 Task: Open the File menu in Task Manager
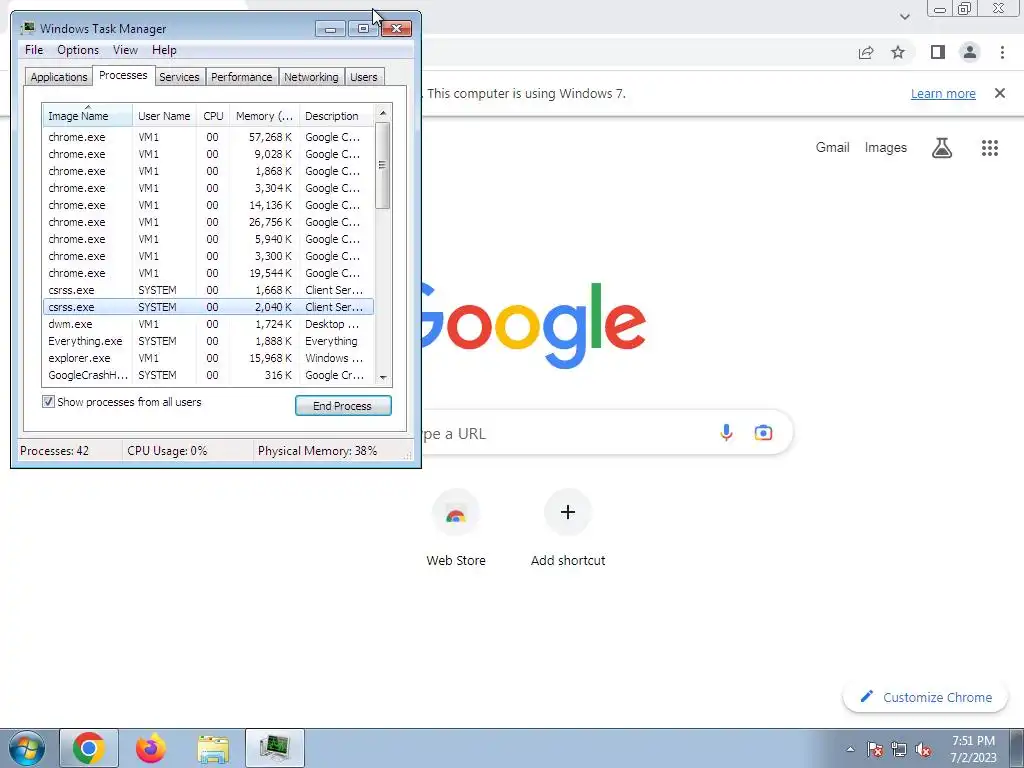pyautogui.click(x=34, y=50)
